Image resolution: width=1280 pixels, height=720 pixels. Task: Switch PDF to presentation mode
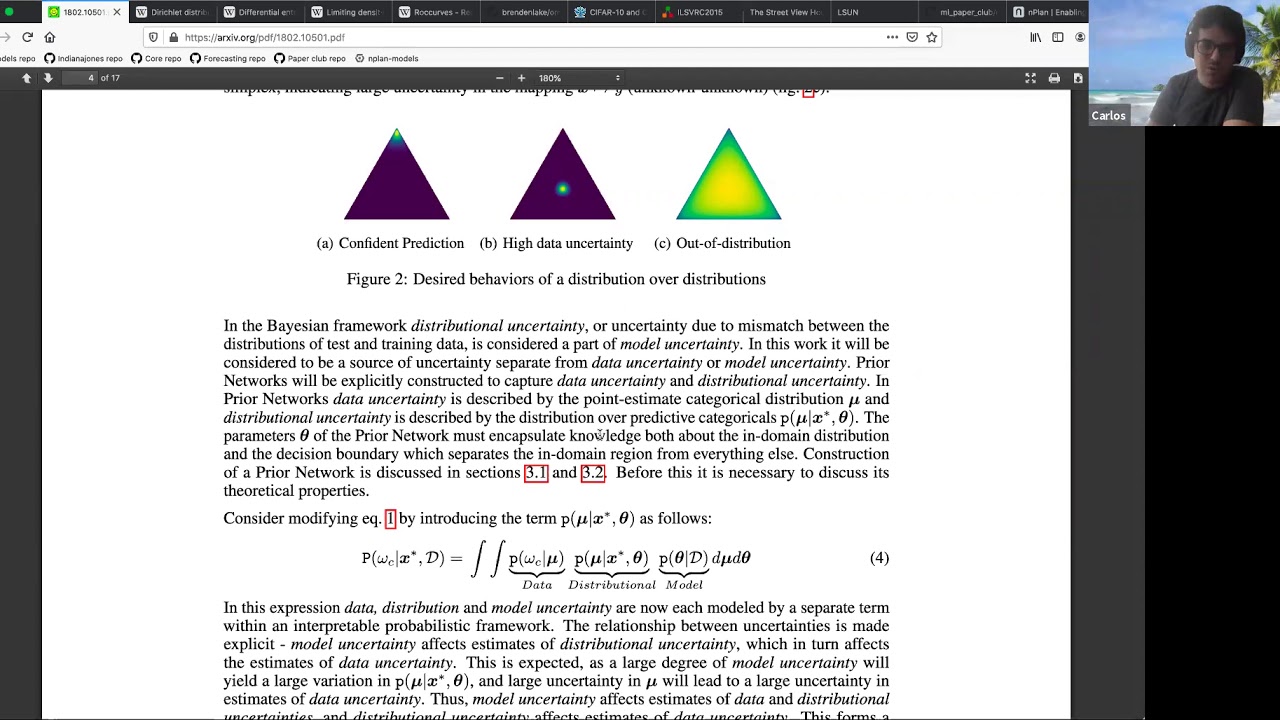tap(1031, 78)
